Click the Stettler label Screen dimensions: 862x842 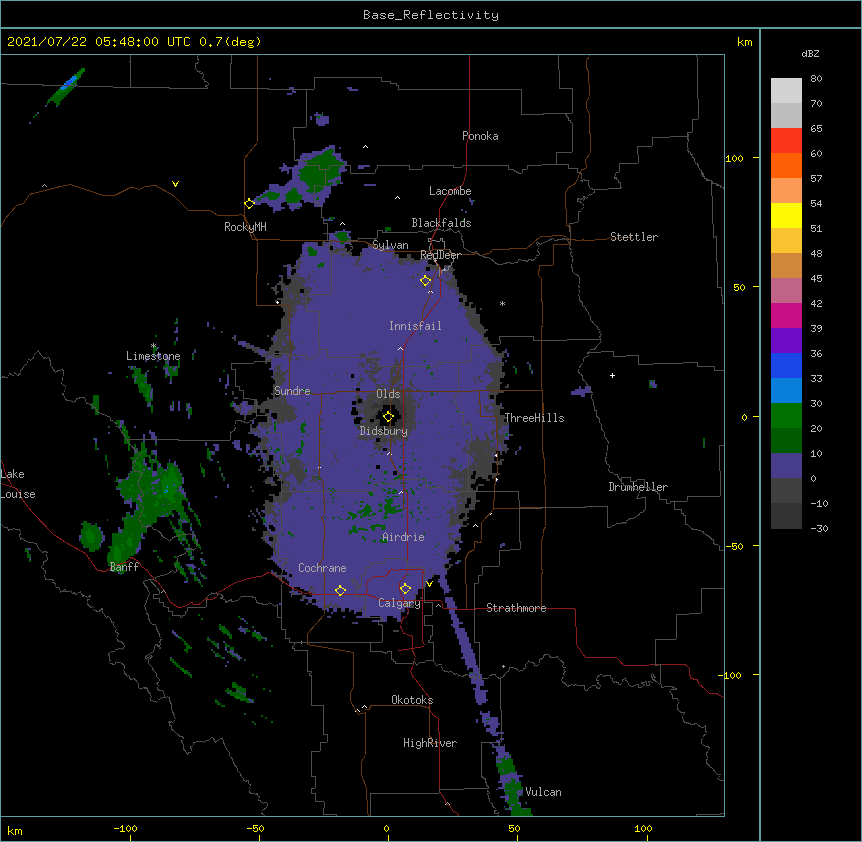coord(634,237)
